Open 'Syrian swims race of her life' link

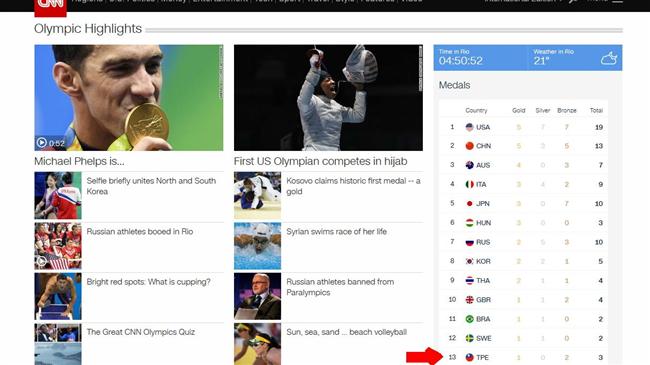pos(337,231)
